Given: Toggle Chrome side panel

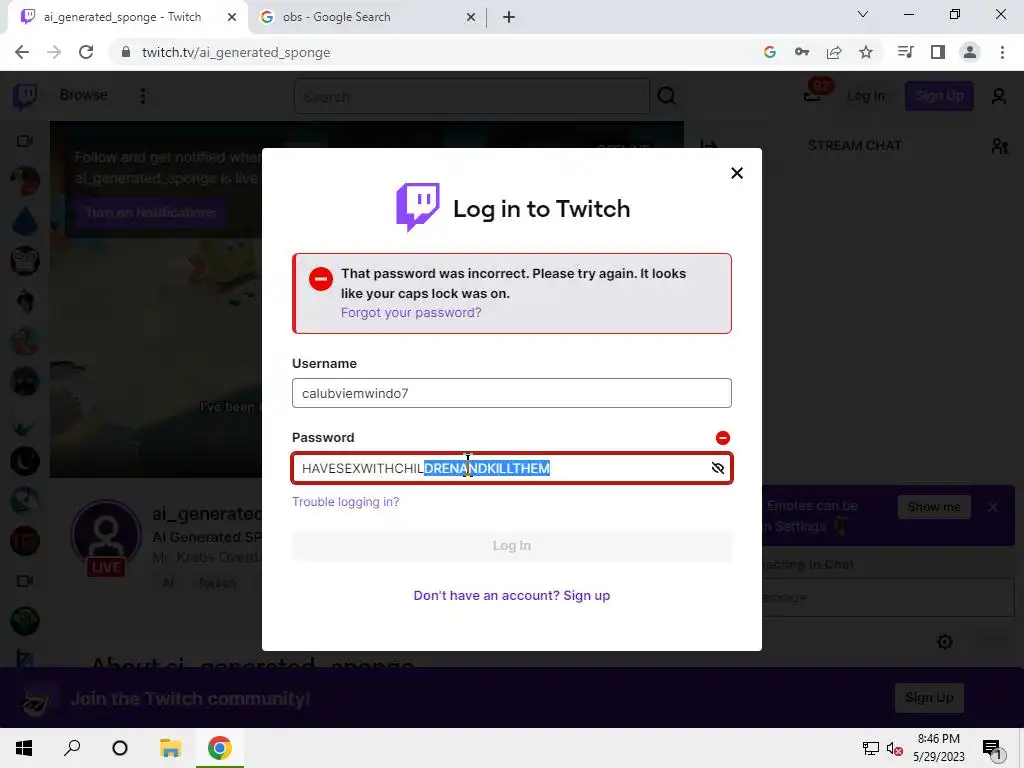Looking at the screenshot, I should [x=938, y=52].
